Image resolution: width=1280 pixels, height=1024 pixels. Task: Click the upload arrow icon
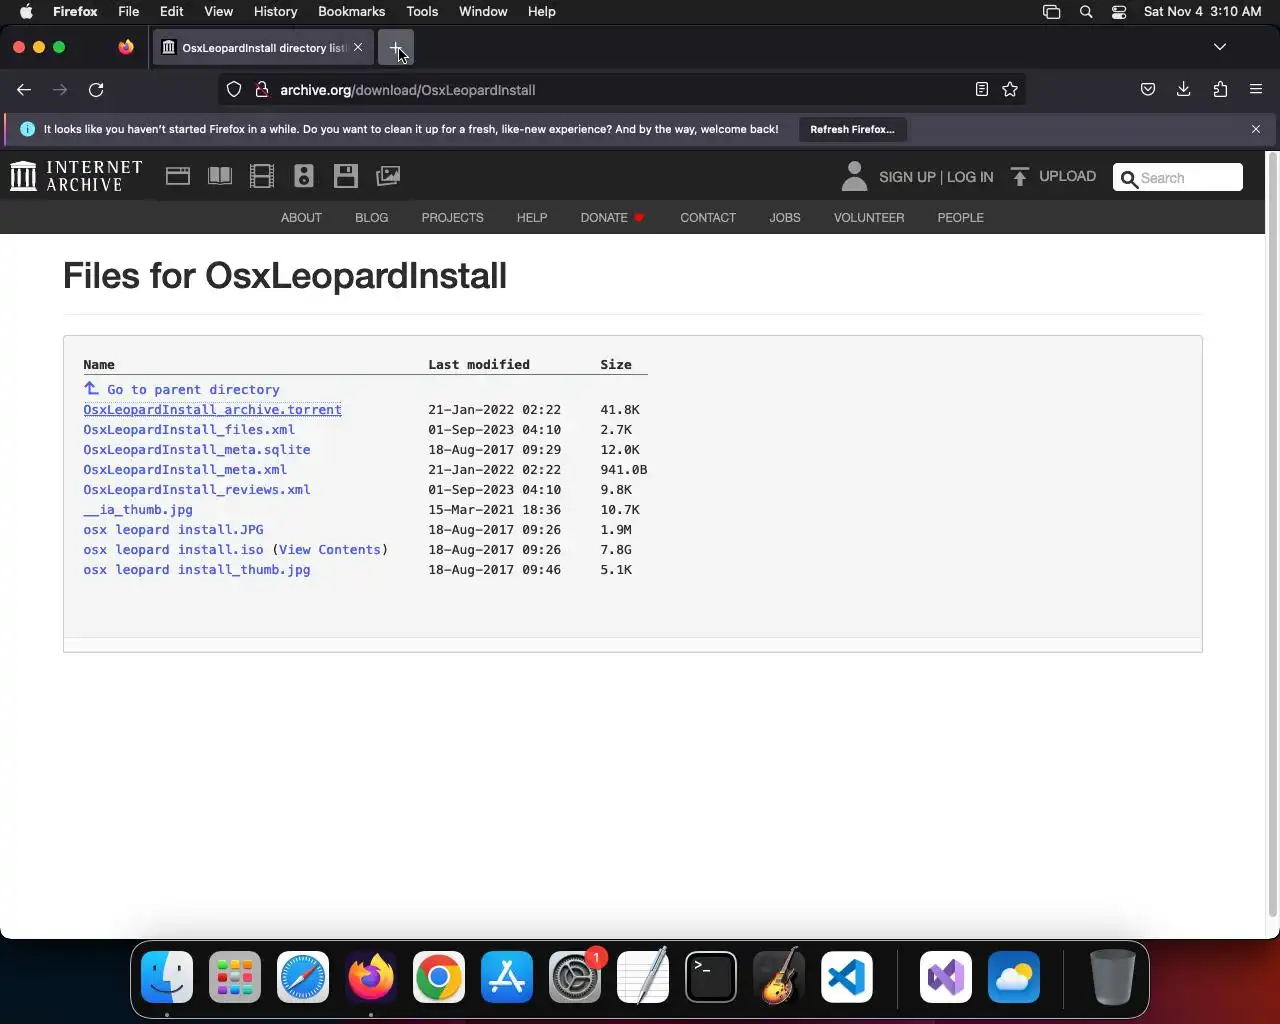coord(1020,177)
